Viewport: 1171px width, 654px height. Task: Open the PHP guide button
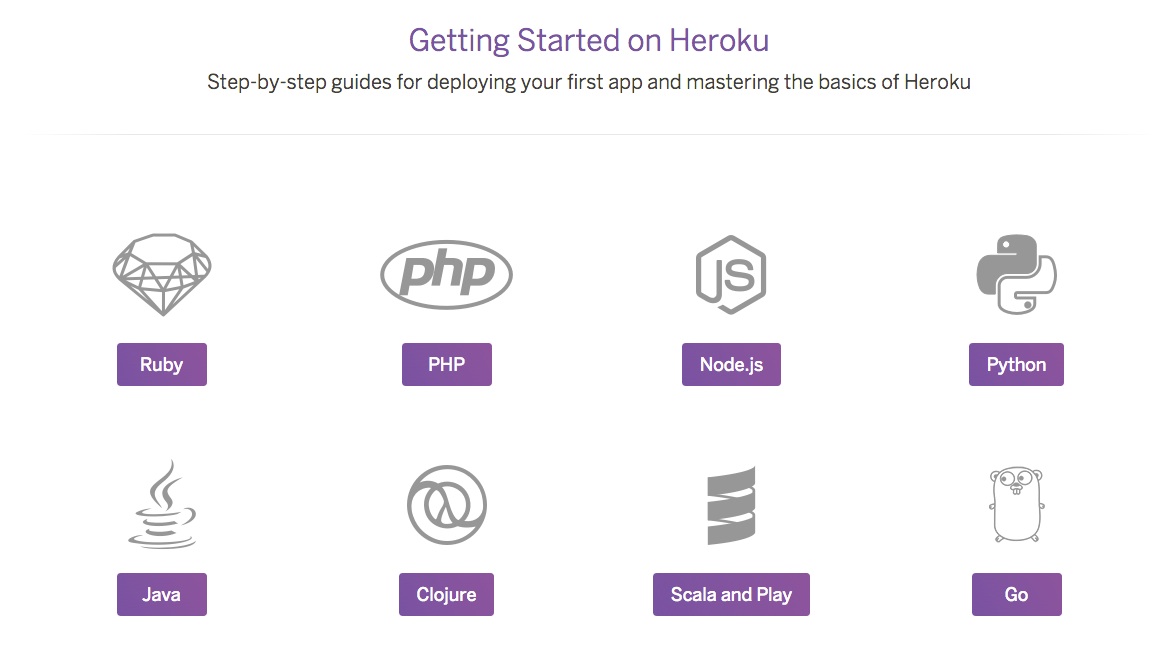(447, 364)
